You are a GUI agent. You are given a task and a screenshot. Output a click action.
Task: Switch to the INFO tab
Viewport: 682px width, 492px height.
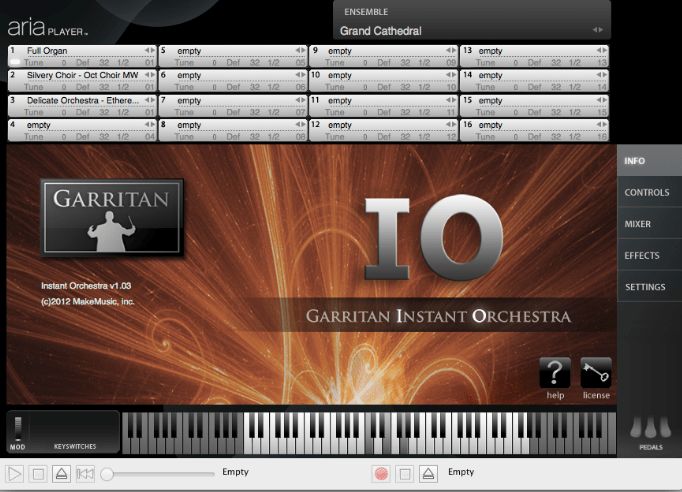[x=649, y=161]
